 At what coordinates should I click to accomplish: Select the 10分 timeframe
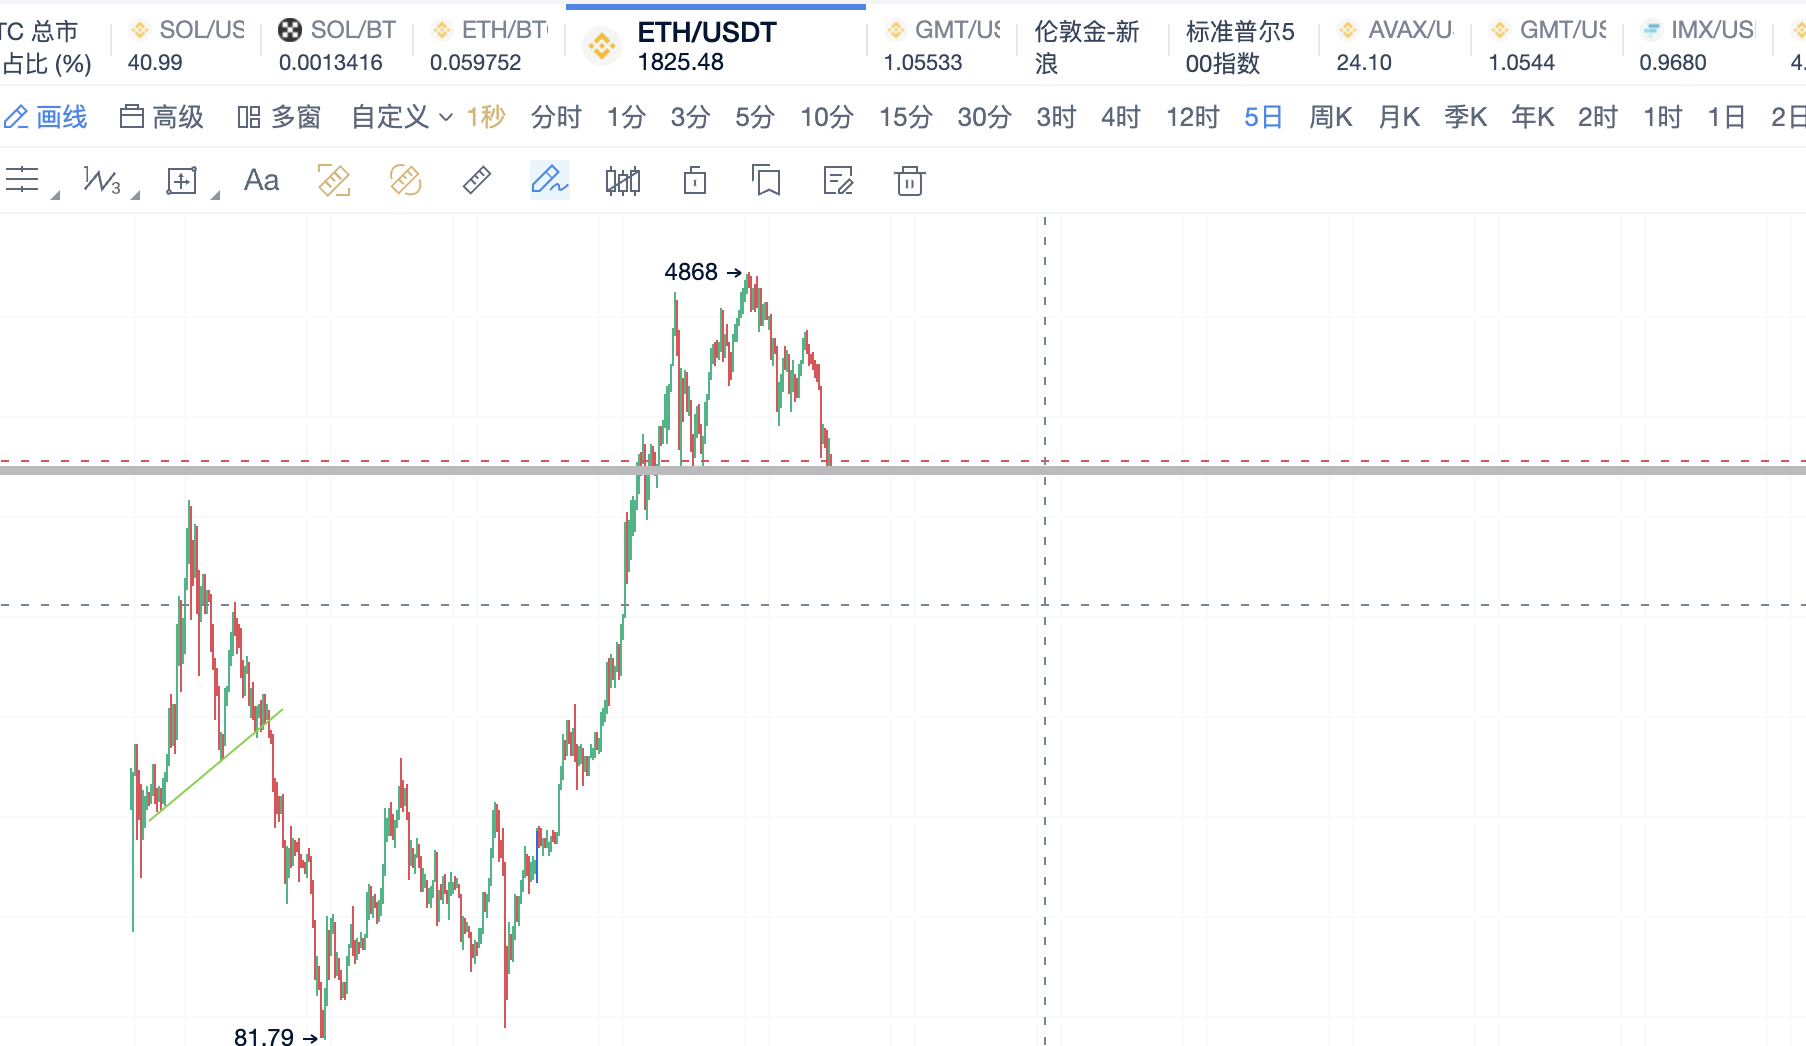tap(826, 117)
